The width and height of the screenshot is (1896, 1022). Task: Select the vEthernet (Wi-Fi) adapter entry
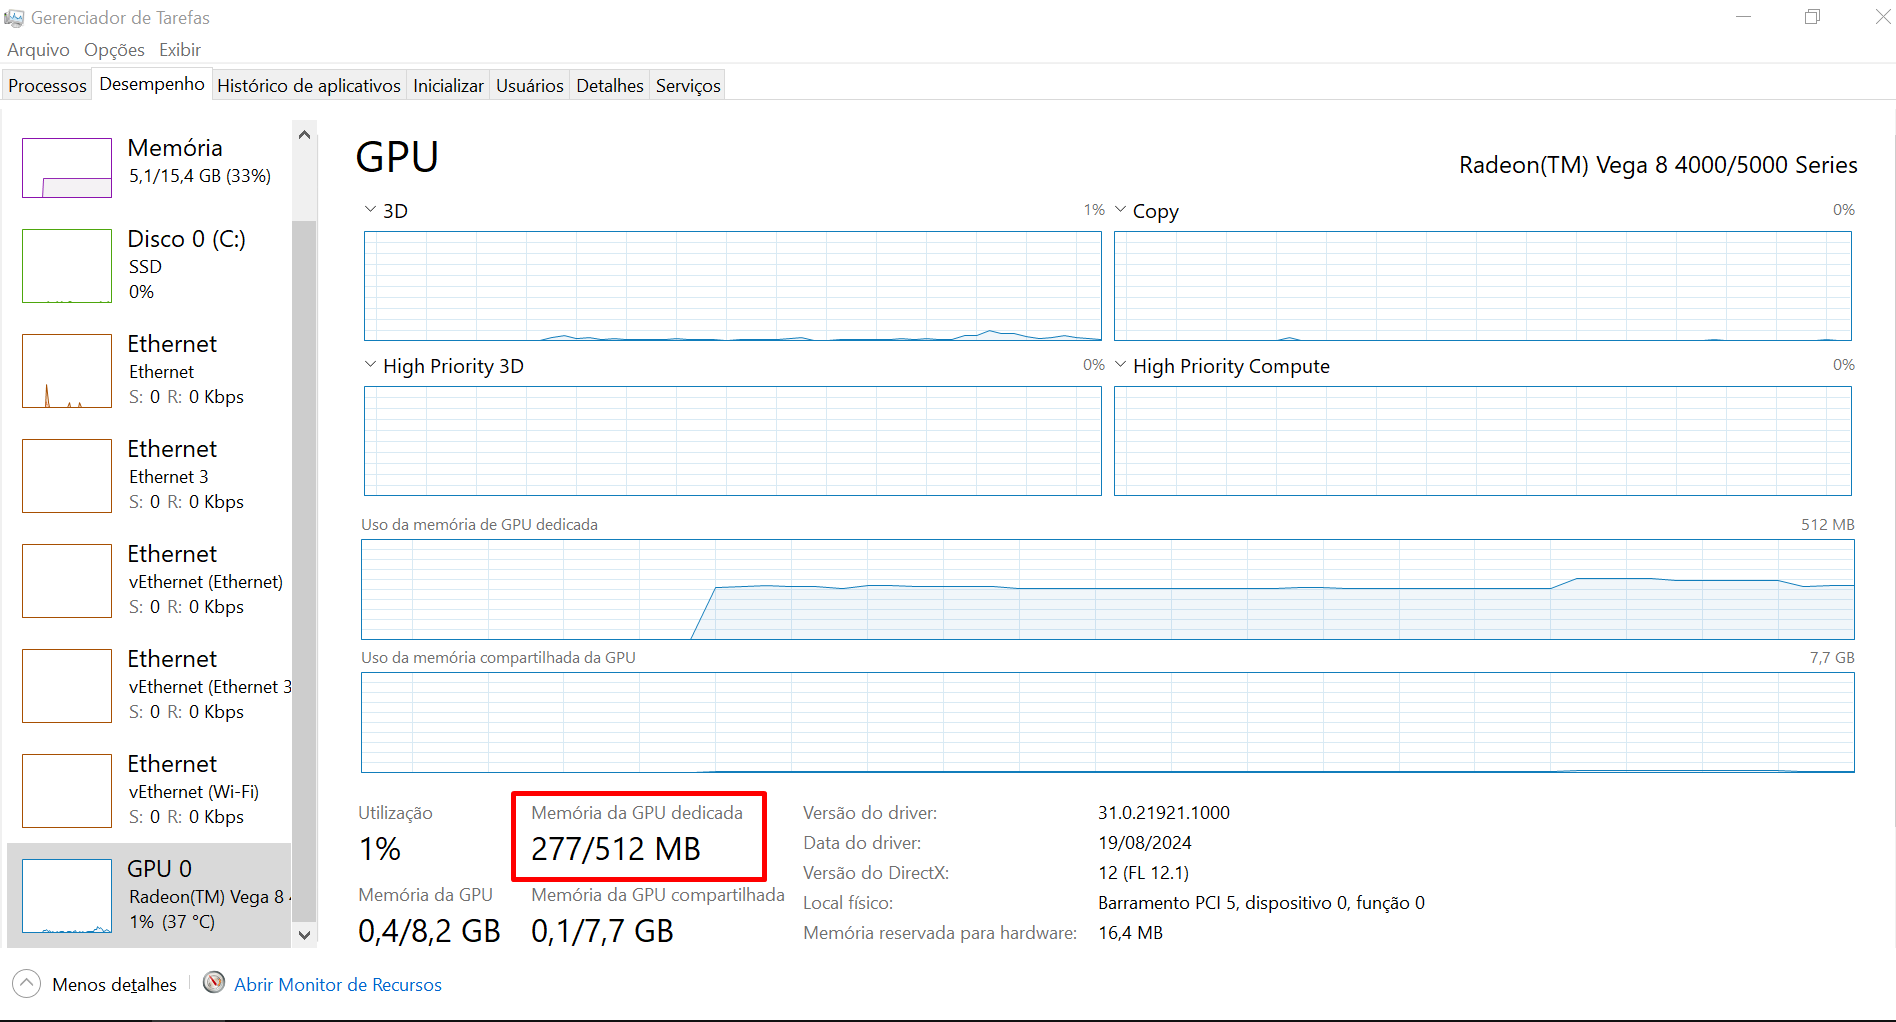[x=150, y=791]
